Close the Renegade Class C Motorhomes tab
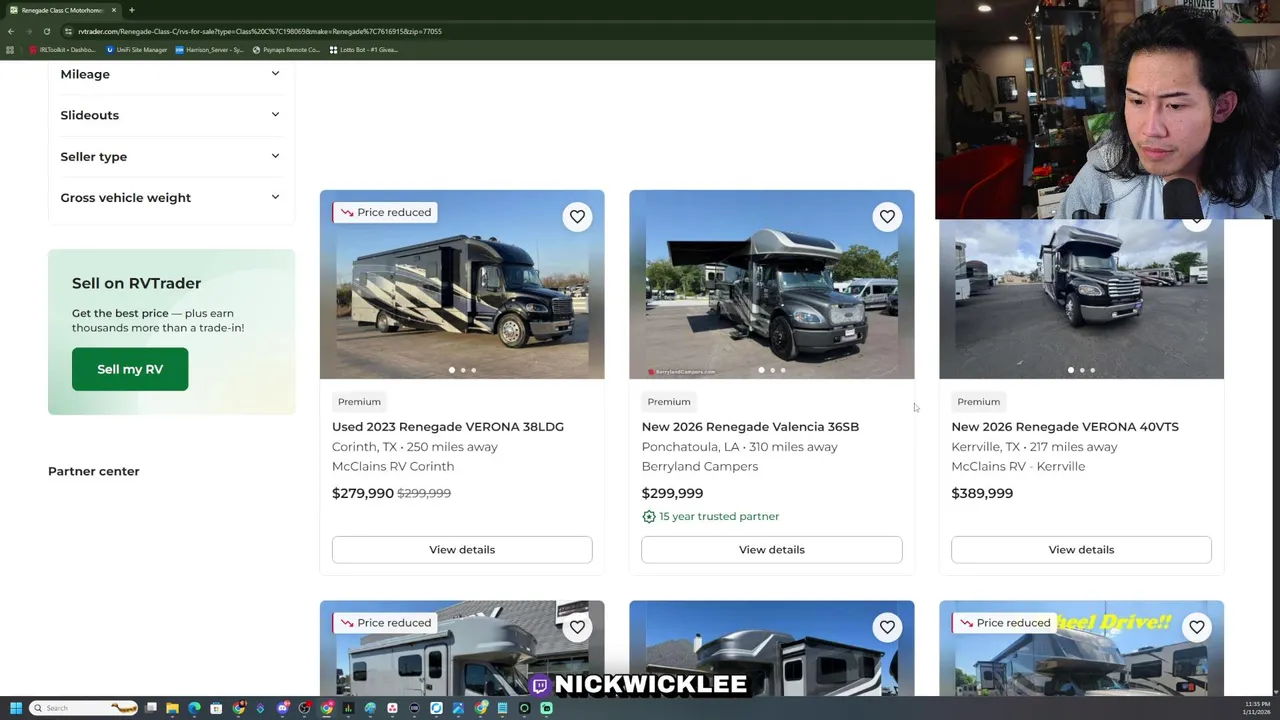The image size is (1280, 720). click(x=113, y=10)
